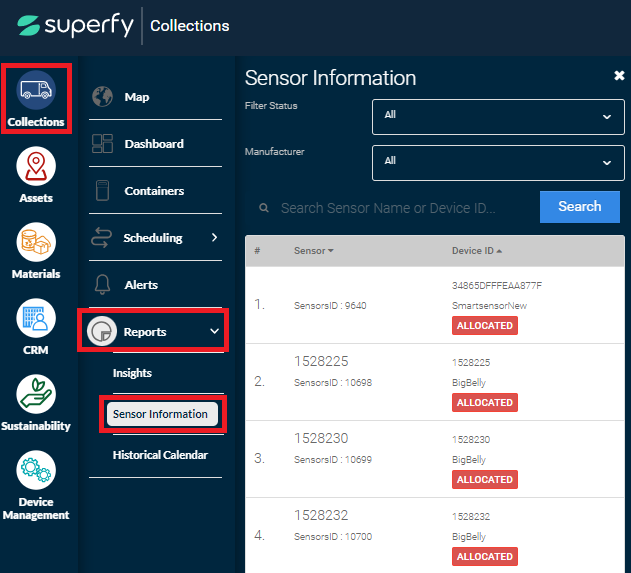Click text SensorsID : 10699
The height and width of the screenshot is (573, 631).
pos(333,460)
